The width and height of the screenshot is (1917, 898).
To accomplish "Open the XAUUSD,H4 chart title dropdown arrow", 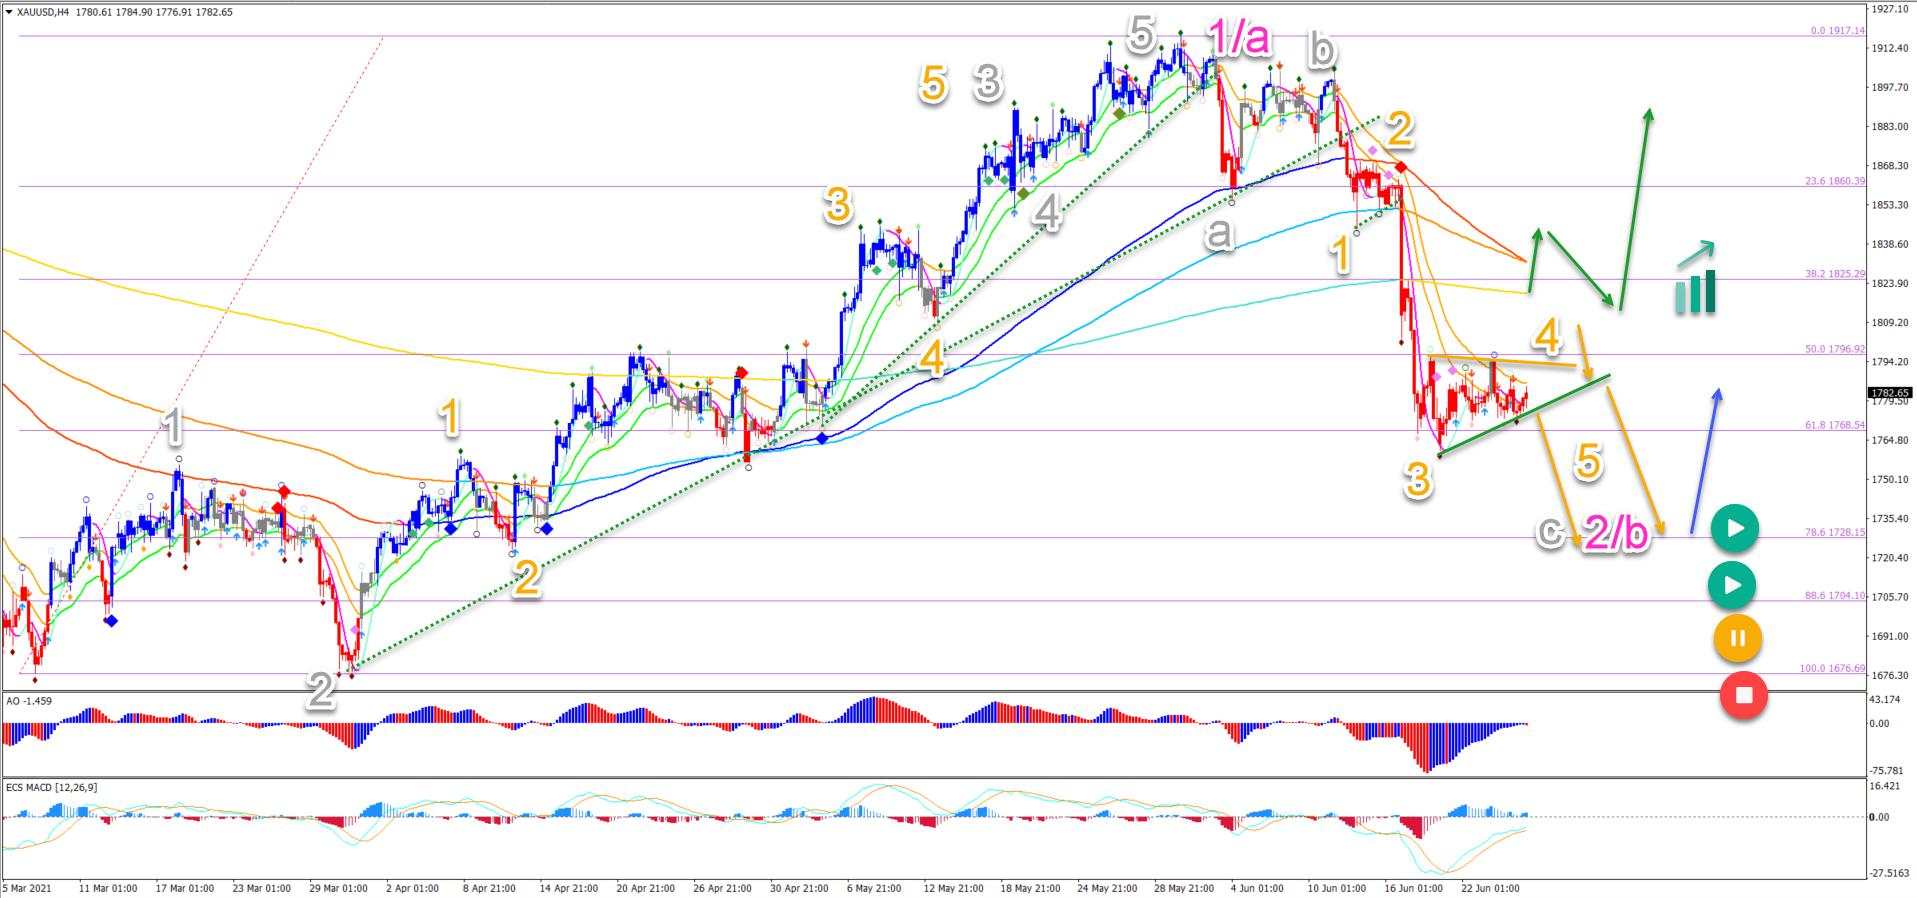I will pyautogui.click(x=9, y=13).
